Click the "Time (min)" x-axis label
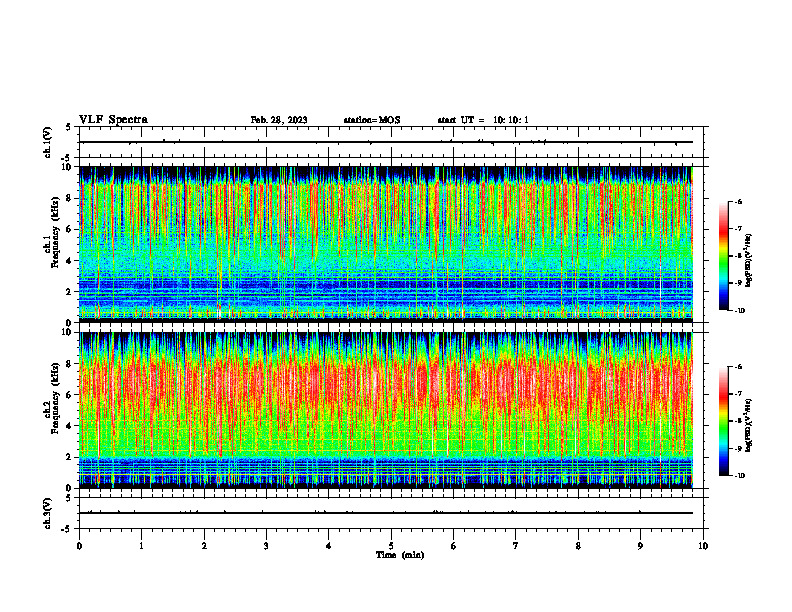The width and height of the screenshot is (792, 612). (x=400, y=555)
